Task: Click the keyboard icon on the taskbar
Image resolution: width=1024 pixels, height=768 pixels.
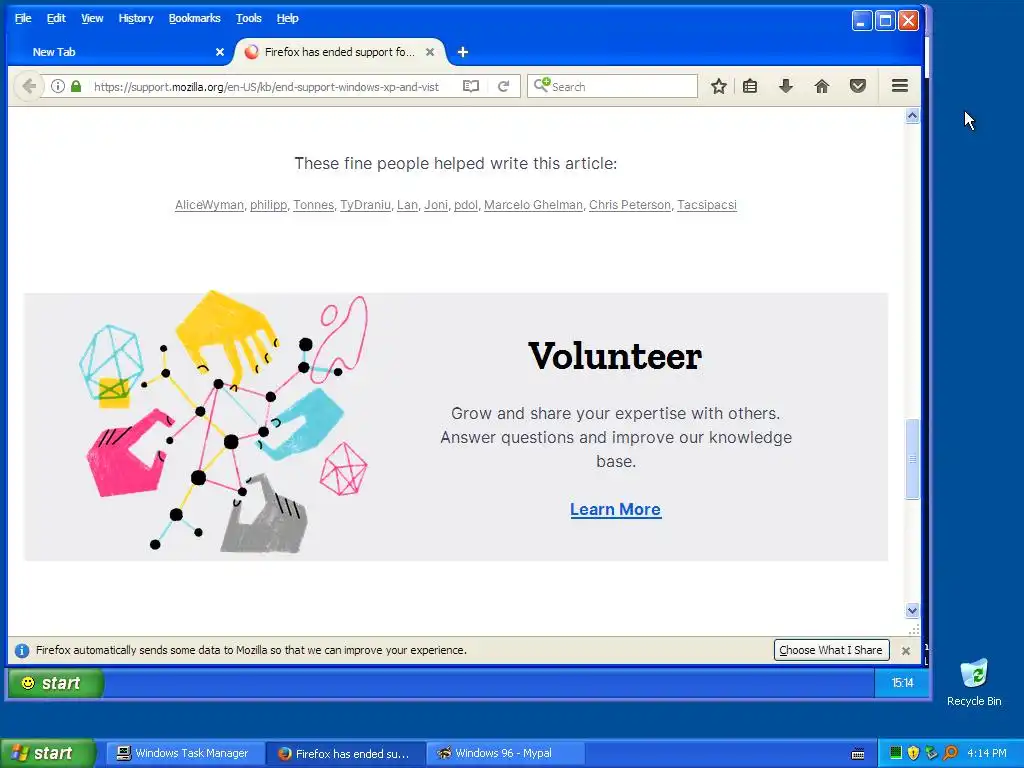Action: click(858, 754)
